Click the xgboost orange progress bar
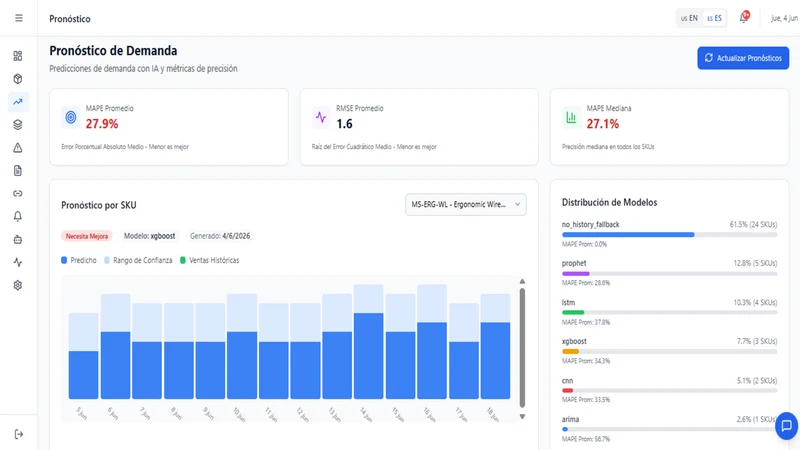Screen dimensions: 800x450 [669, 352]
